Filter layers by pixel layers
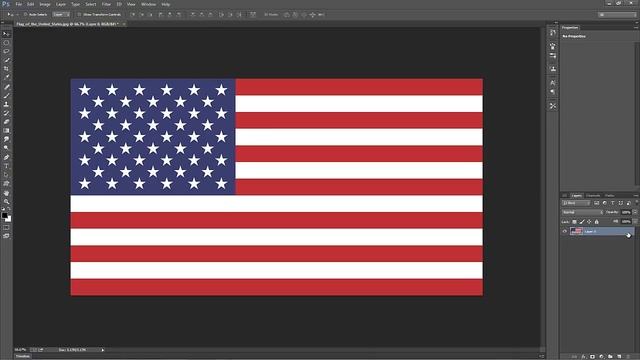The width and height of the screenshot is (640, 360). pos(597,203)
